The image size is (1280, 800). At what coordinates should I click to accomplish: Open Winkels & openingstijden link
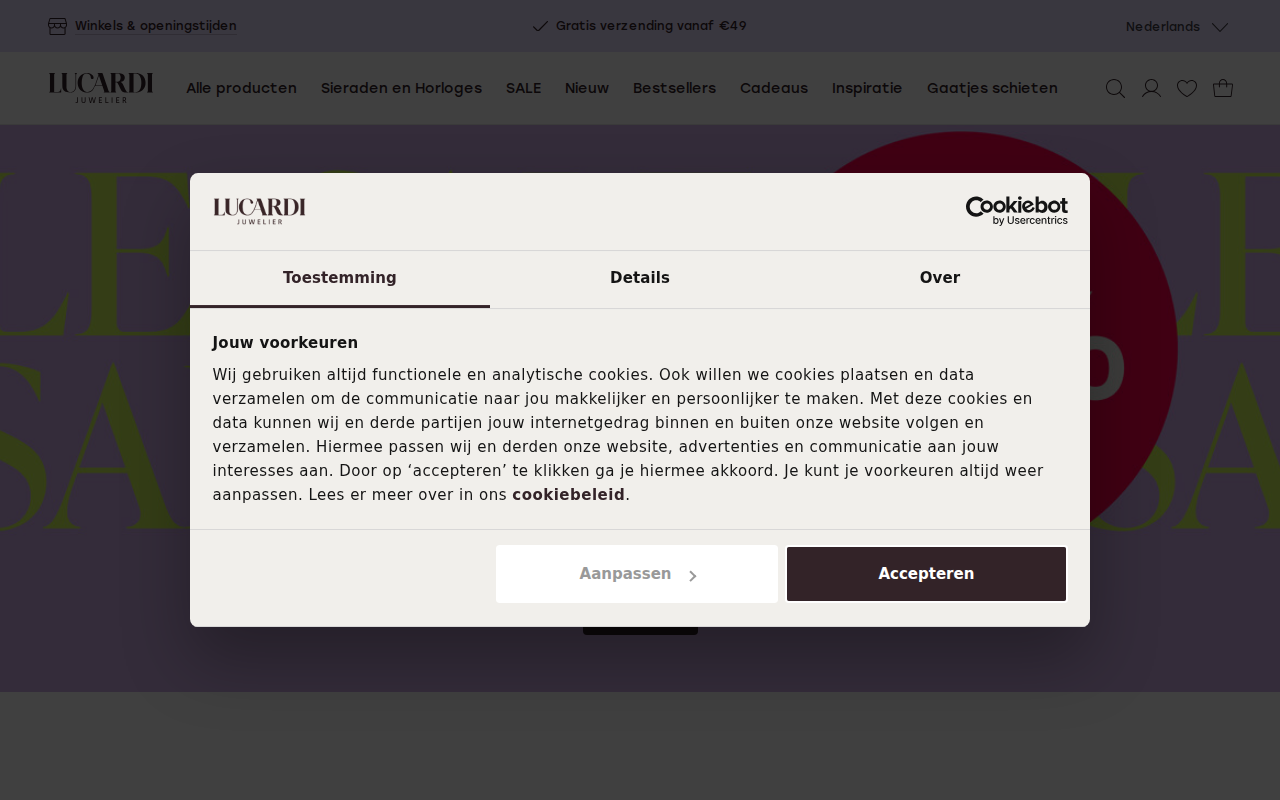(156, 26)
